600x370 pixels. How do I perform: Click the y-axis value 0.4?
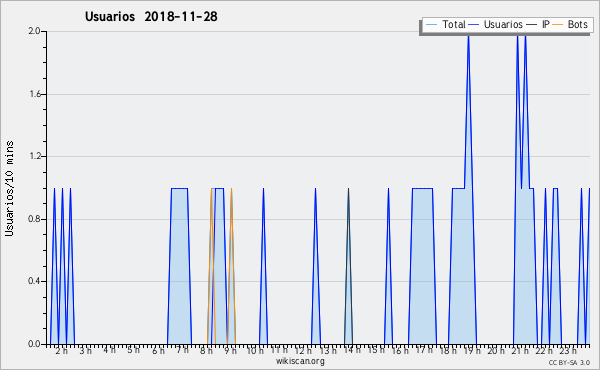point(34,281)
